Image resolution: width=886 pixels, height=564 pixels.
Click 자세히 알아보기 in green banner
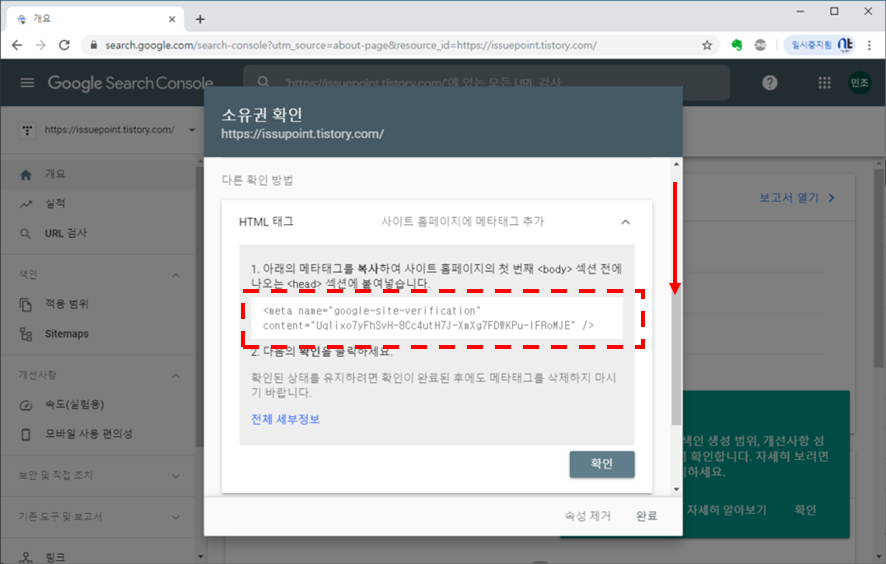coord(727,510)
